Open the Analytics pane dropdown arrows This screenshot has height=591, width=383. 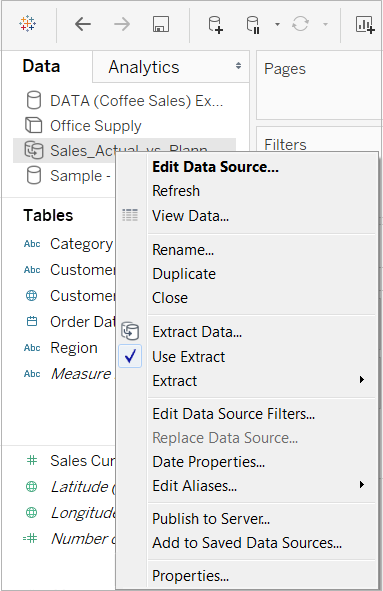tap(238, 66)
